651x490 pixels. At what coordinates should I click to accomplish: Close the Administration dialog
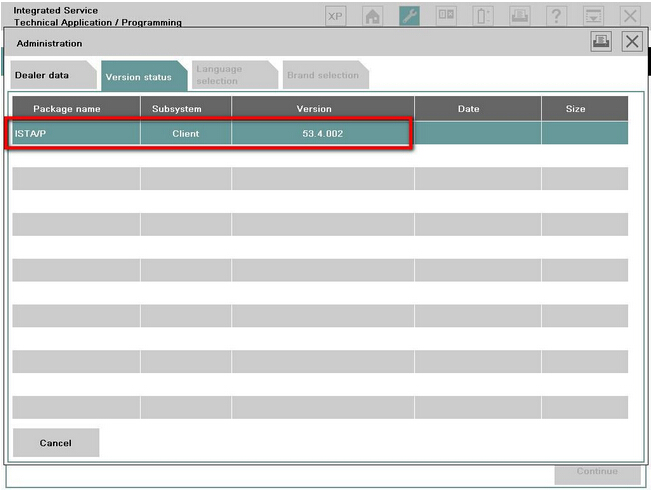click(632, 42)
